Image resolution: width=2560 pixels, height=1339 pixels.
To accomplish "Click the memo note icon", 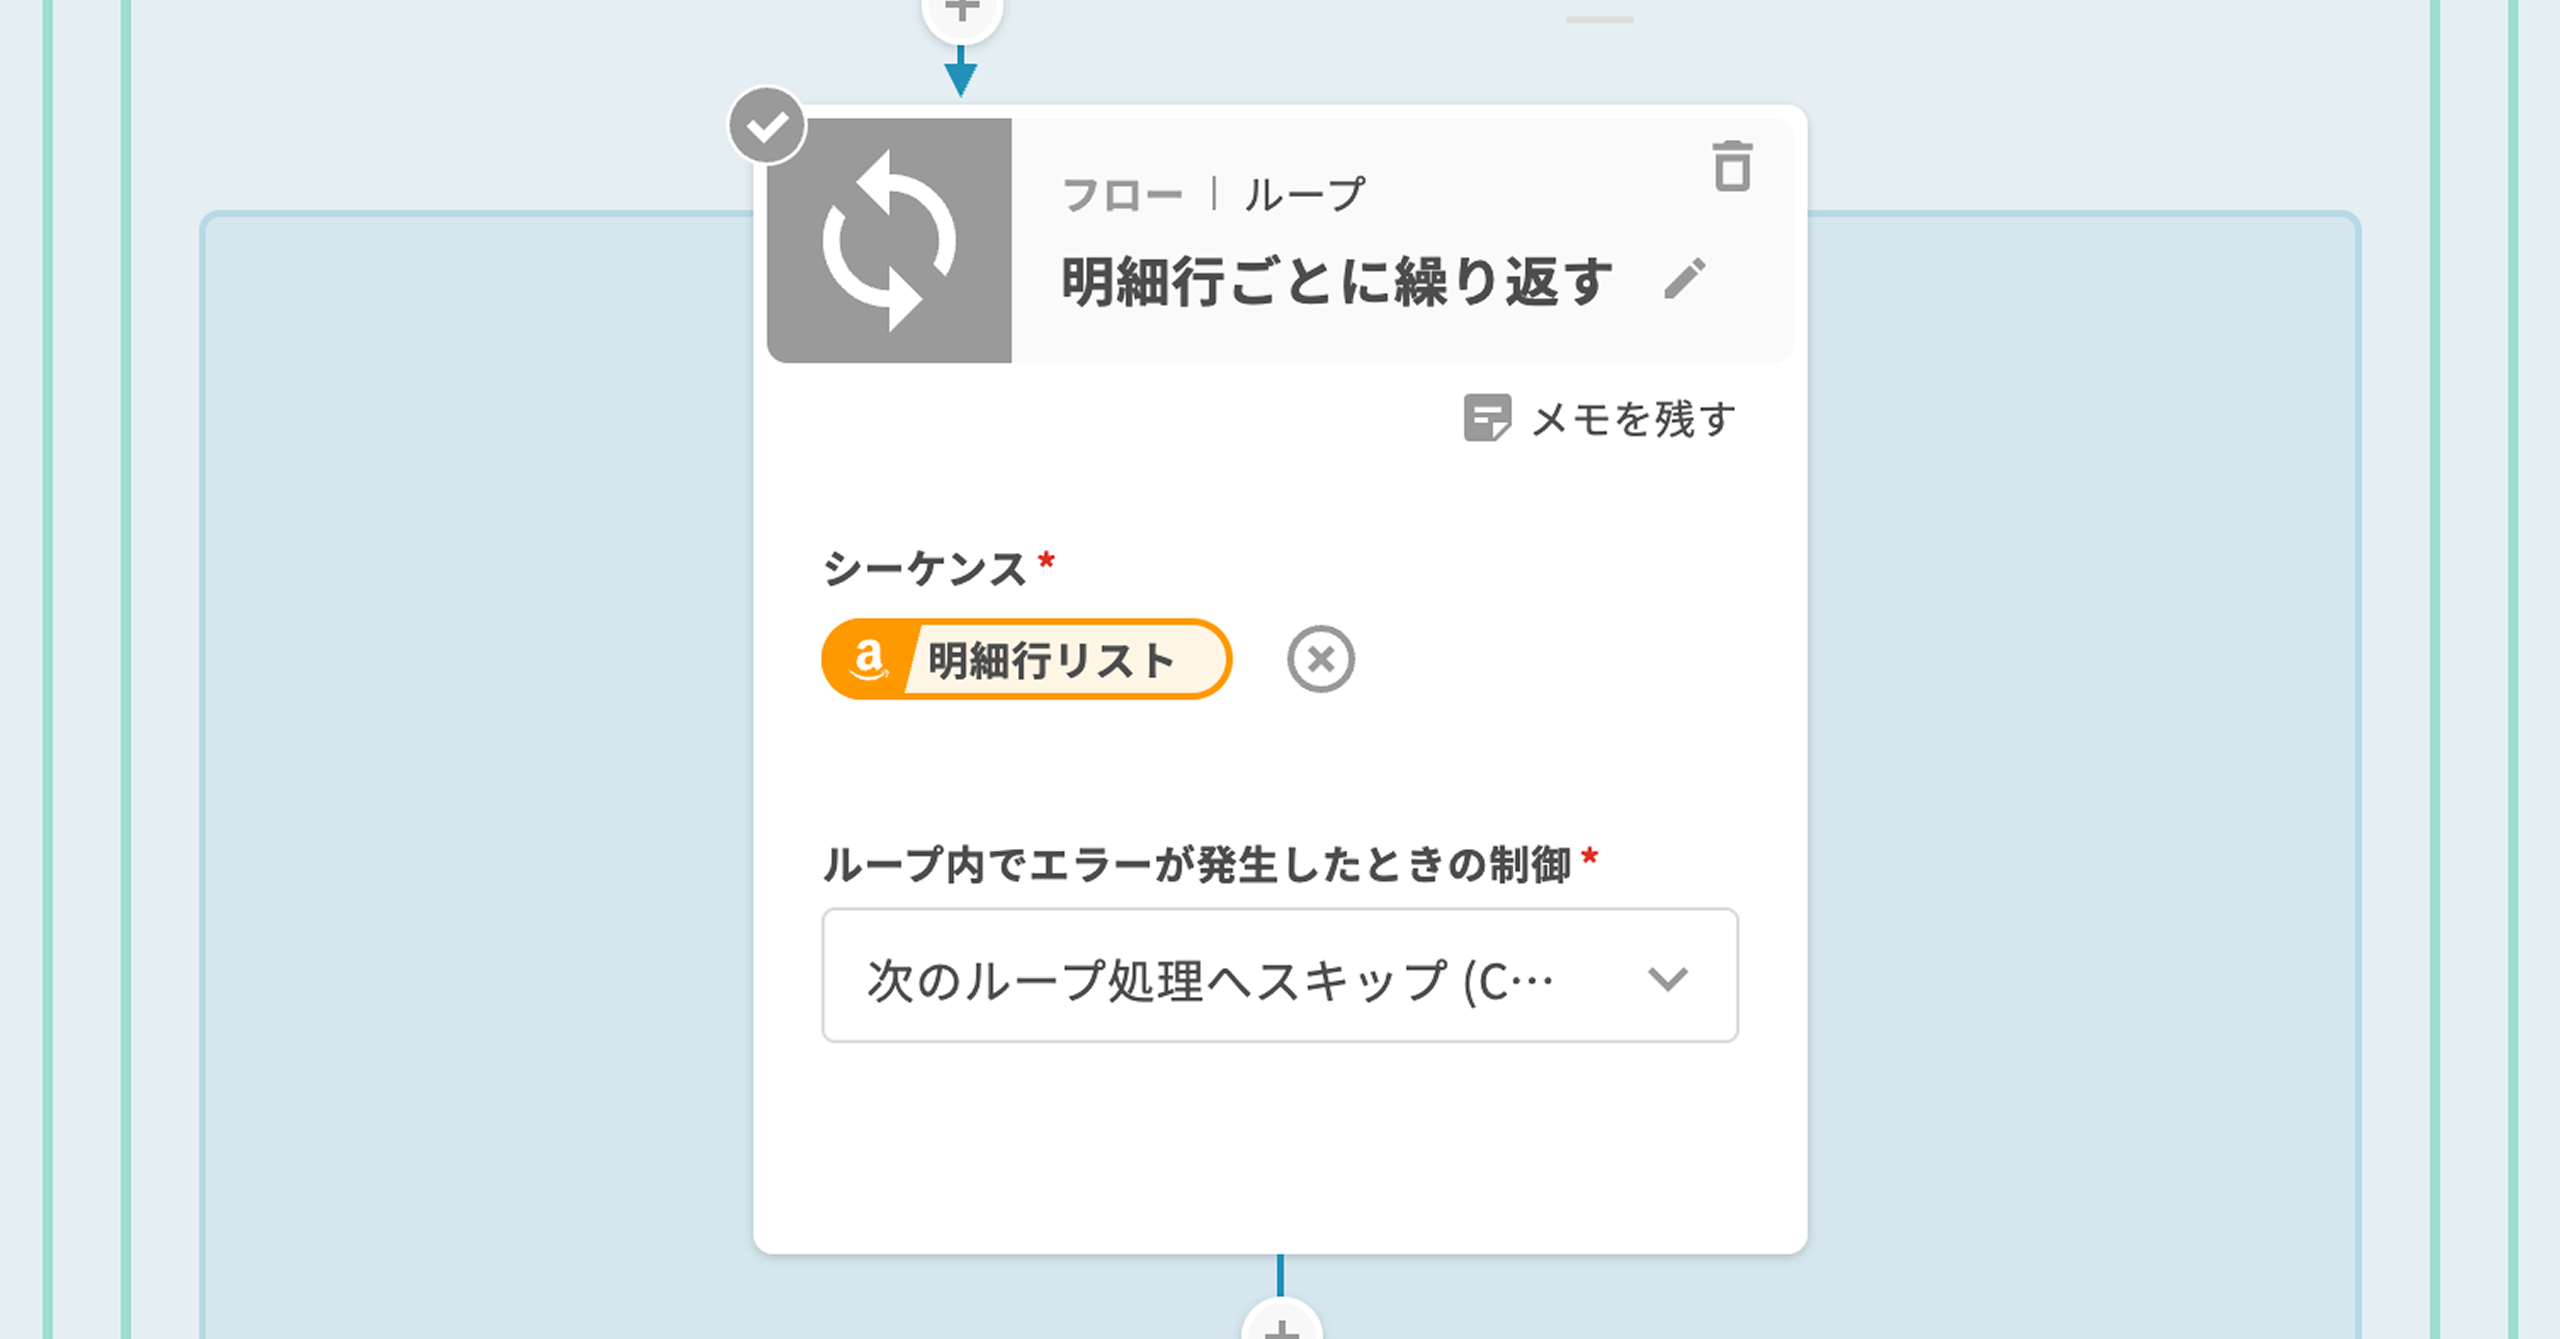I will [1486, 418].
